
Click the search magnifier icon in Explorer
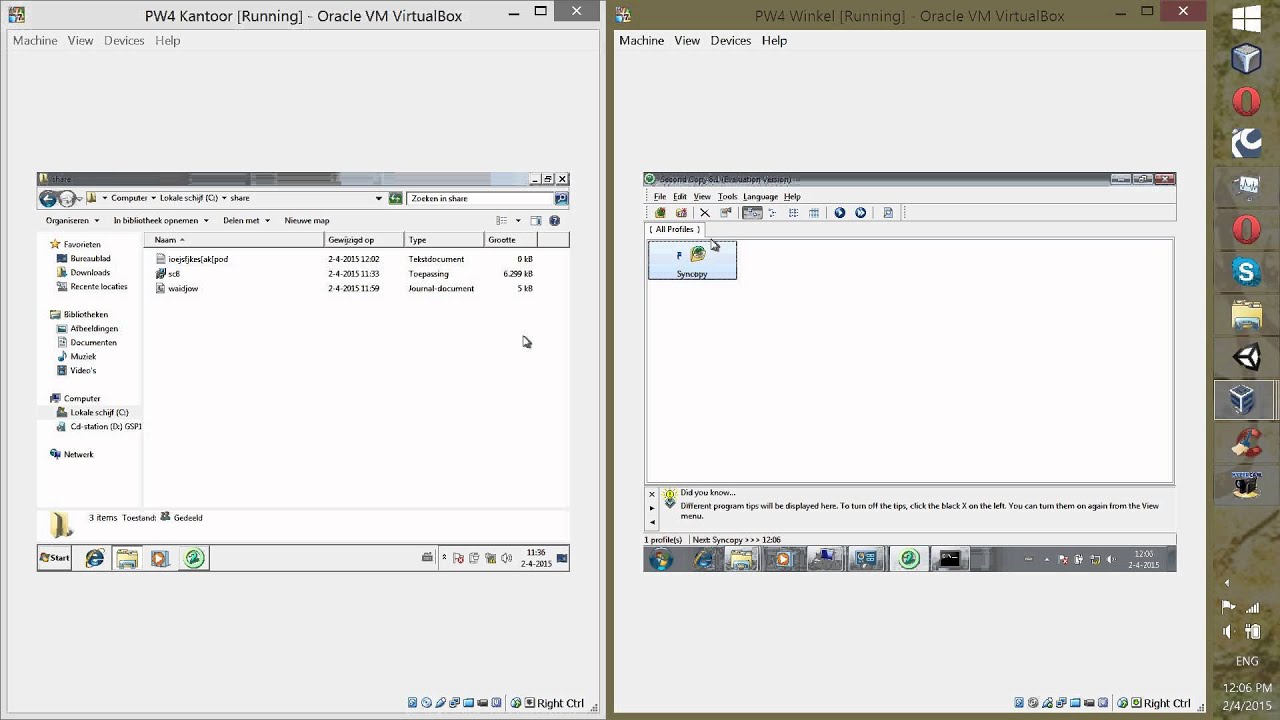[x=561, y=198]
